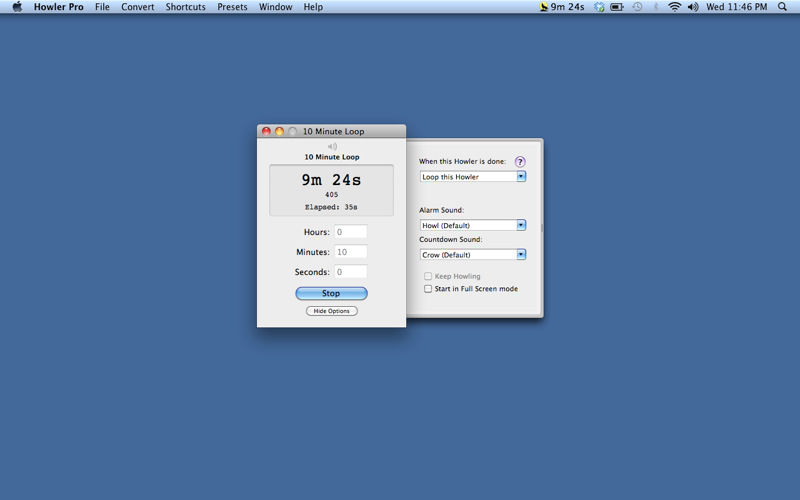
Task: Stop the running timer
Action: coord(331,293)
